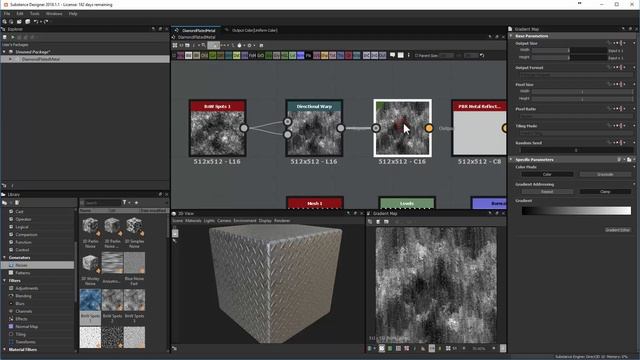Viewport: 640px width, 360px height.
Task: Click the bottom input connector of Directional Warp node
Action: [288, 134]
